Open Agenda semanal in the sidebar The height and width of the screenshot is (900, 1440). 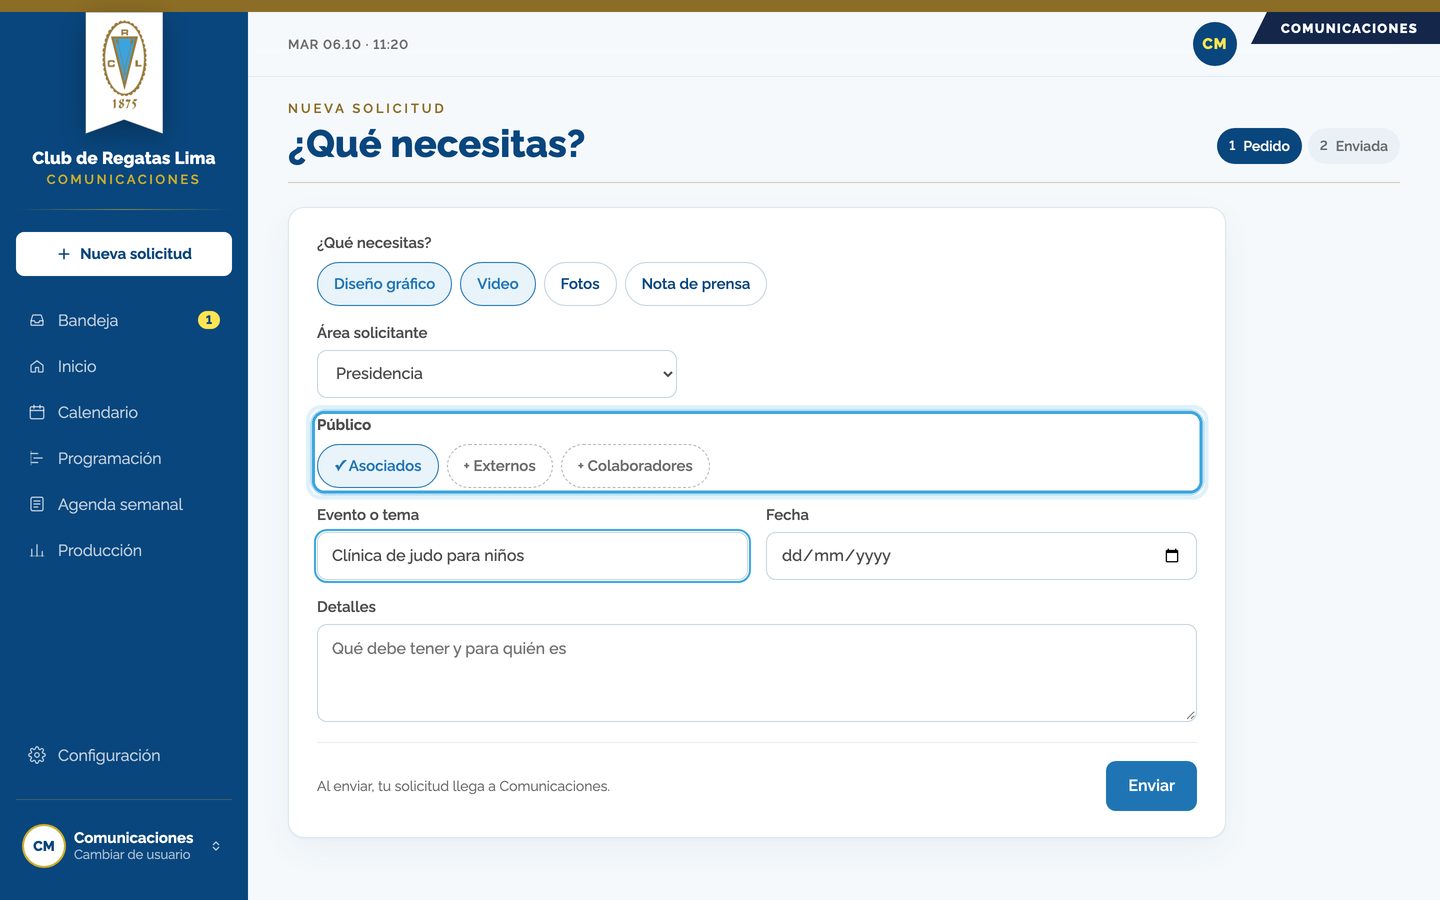[124, 504]
